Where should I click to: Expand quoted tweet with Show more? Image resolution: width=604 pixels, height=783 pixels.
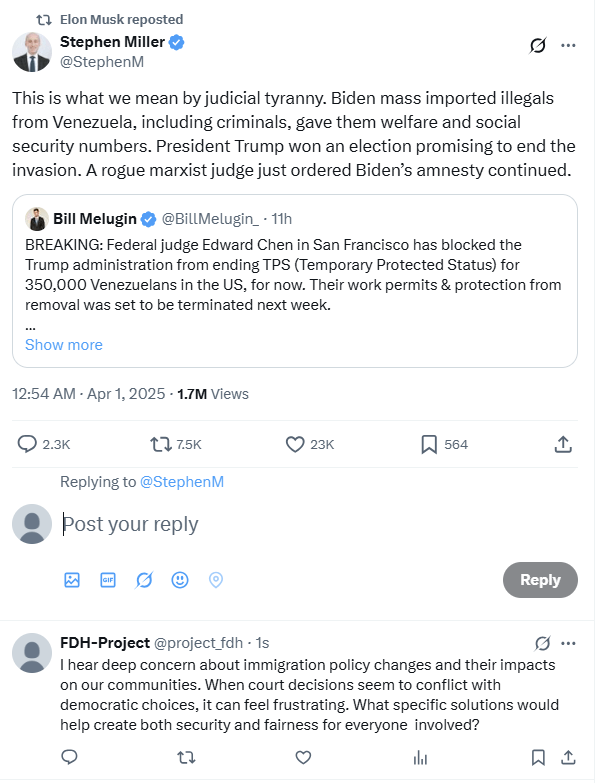point(63,345)
